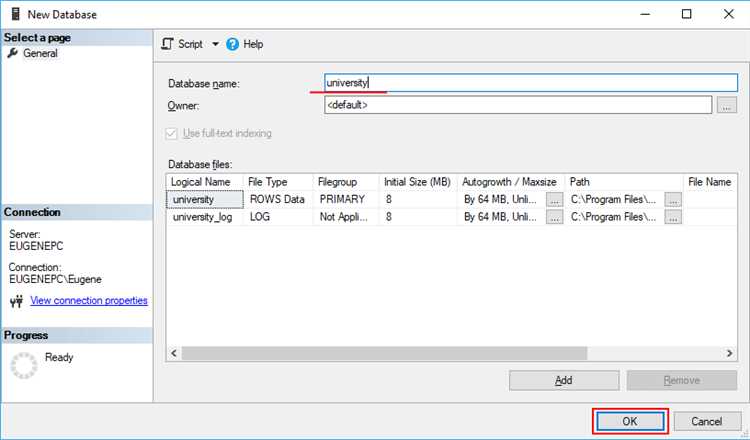This screenshot has height=440, width=750.
Task: Click the path cell in university_log row
Action: (x=614, y=217)
